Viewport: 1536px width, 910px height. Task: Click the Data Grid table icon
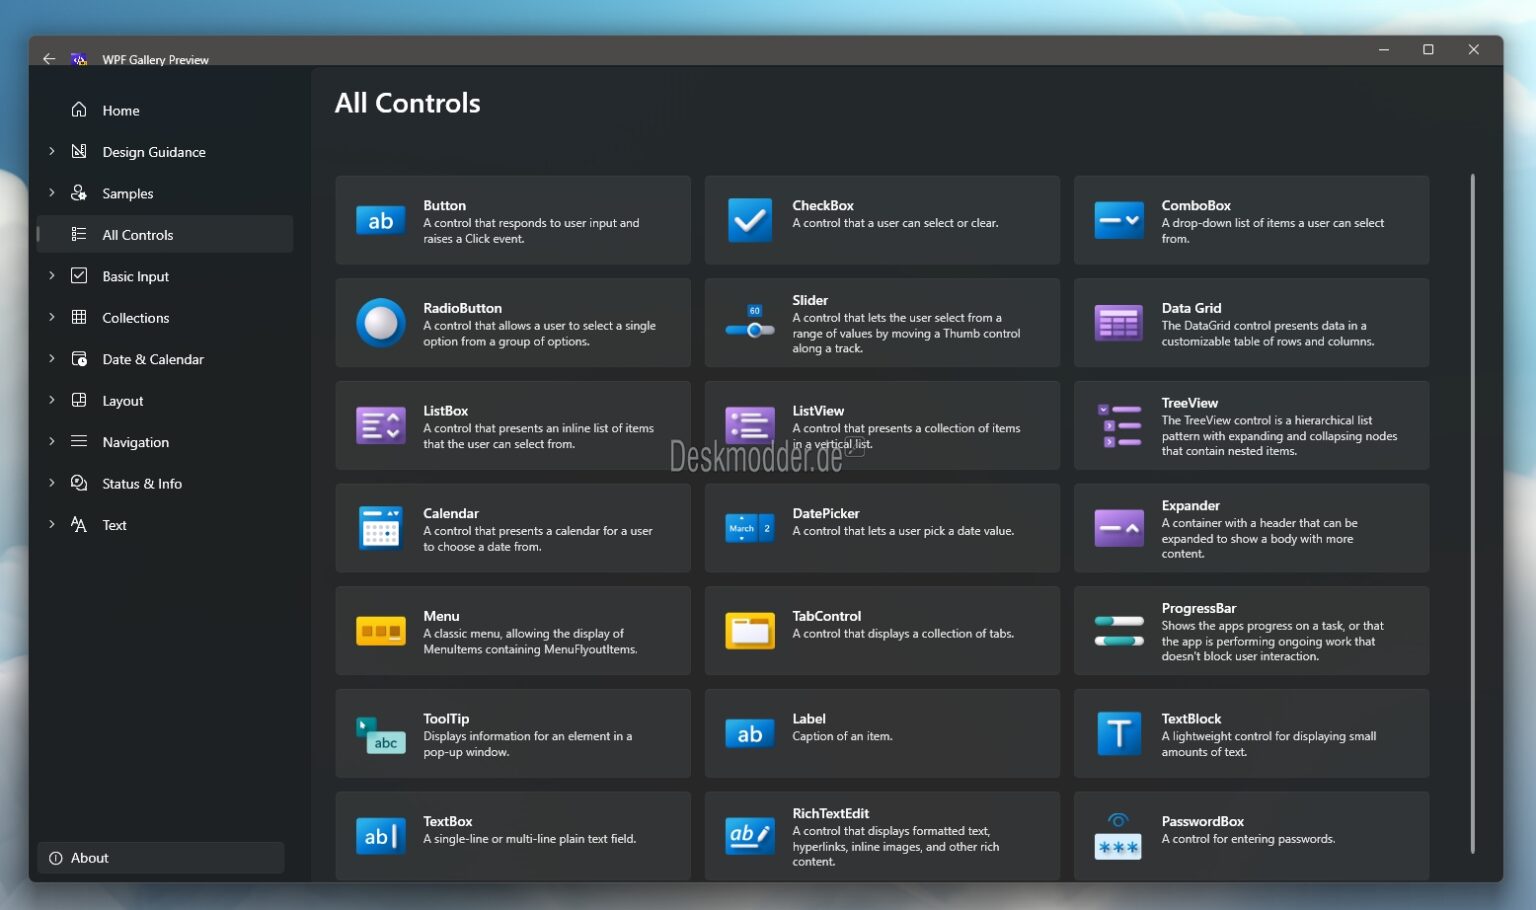point(1118,322)
